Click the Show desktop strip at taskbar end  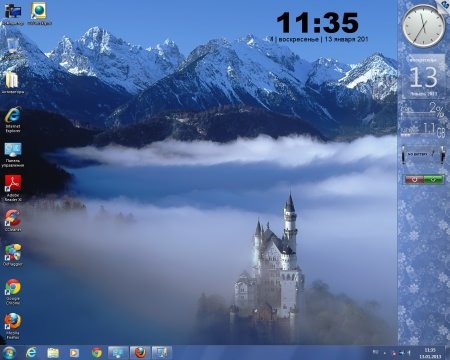(x=448, y=353)
